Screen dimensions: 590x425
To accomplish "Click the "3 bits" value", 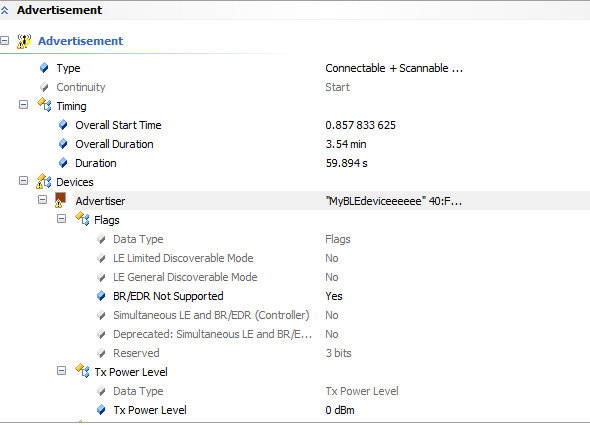I will pos(338,353).
